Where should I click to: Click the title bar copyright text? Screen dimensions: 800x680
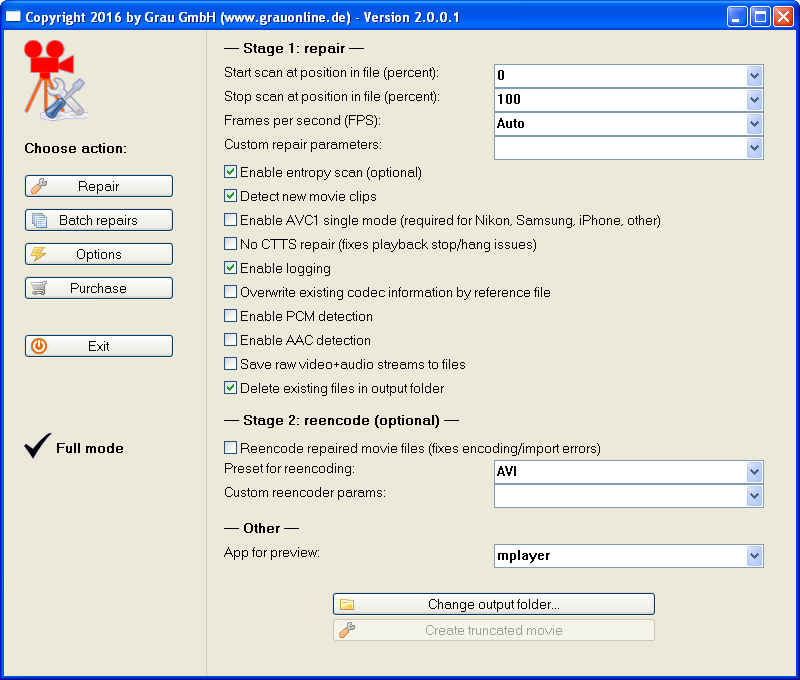point(242,17)
